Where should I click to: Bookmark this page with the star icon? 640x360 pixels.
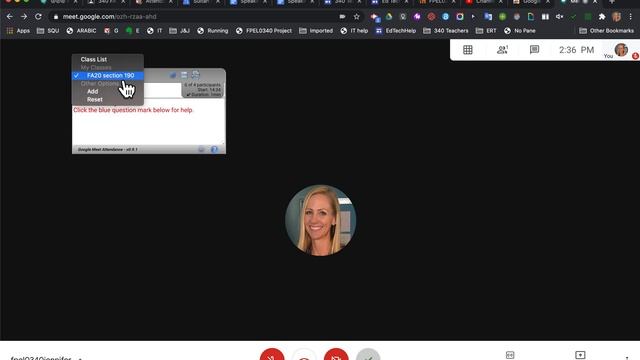point(356,17)
